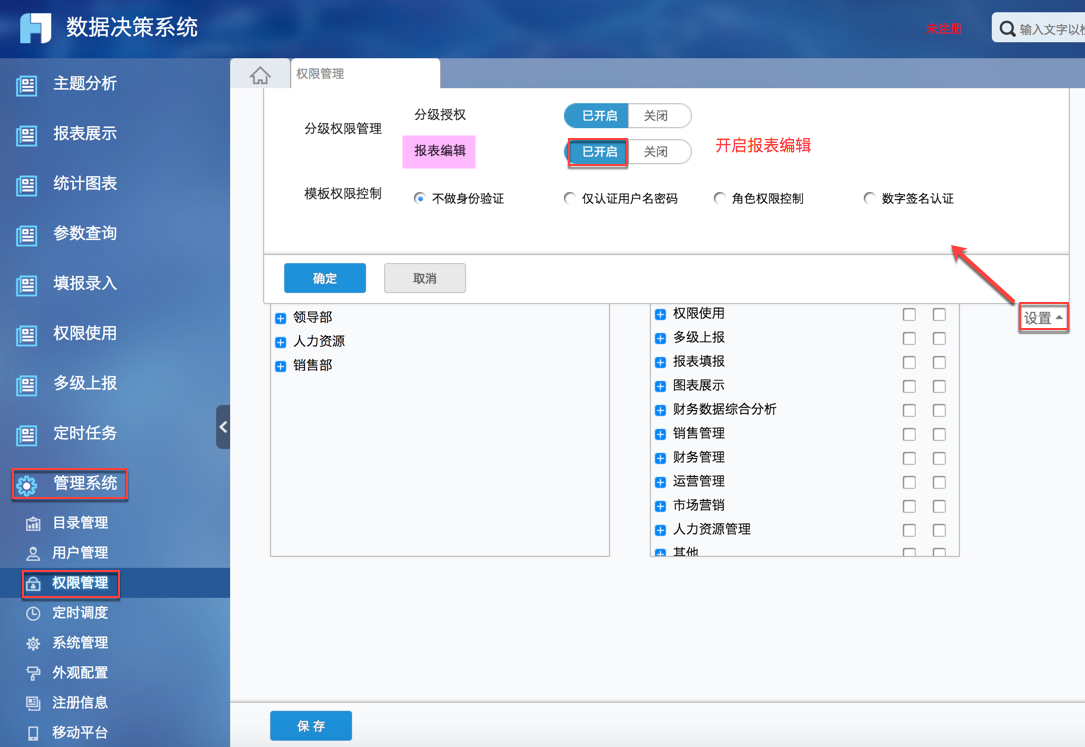The height and width of the screenshot is (747, 1085).
Task: Expand the 销售部 tree node
Action: (280, 367)
